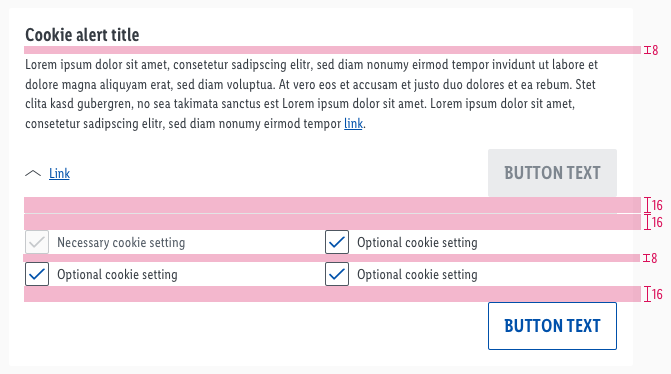This screenshot has height=374, width=671.
Task: Toggle the Necessary cookie setting checkbox
Action: click(x=37, y=242)
